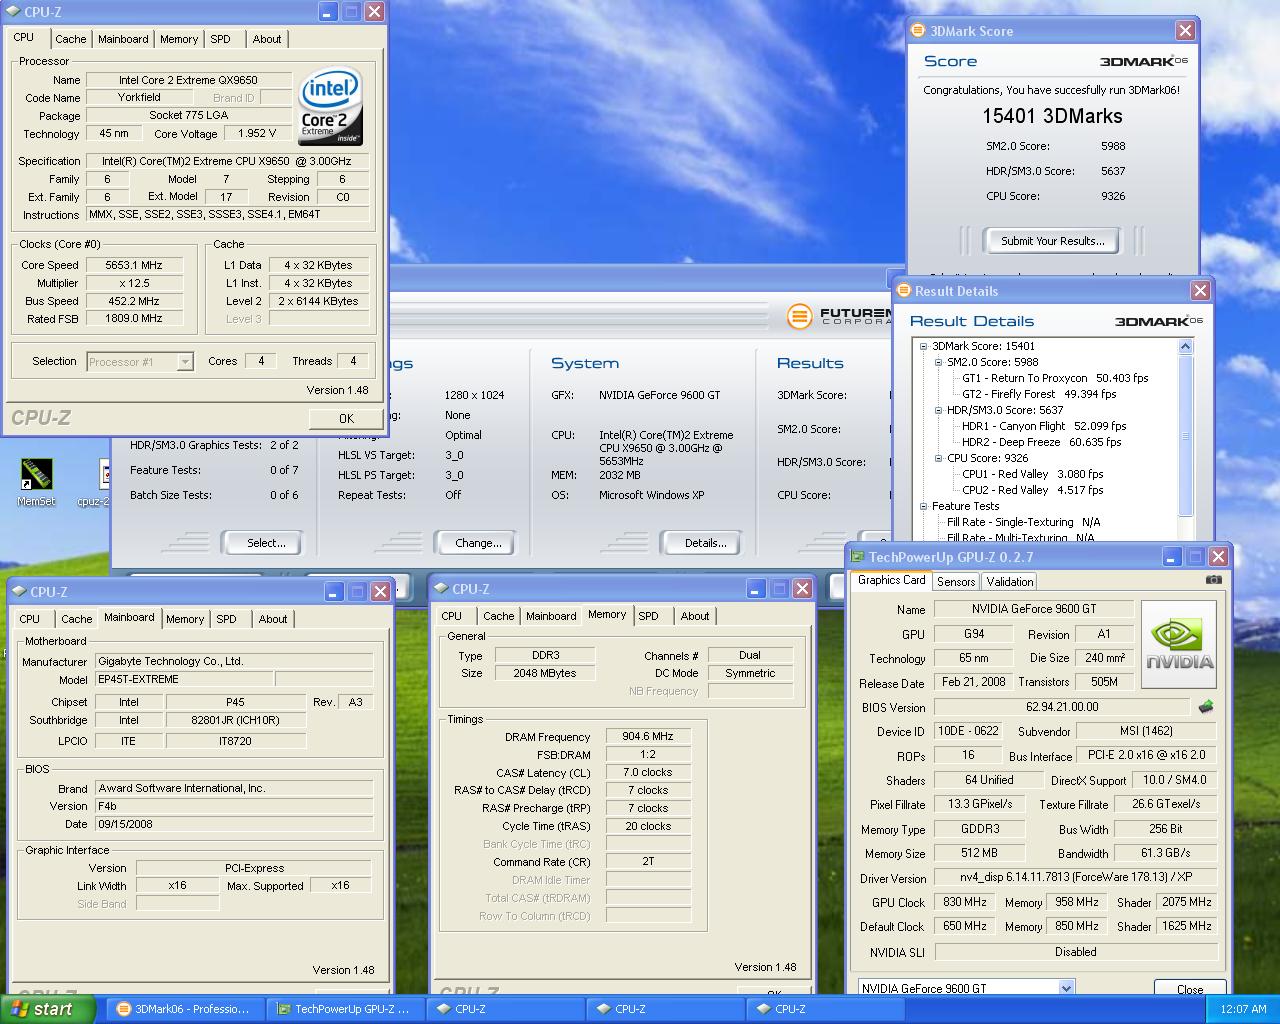
Task: Click the Core Voltage 1.952 V value
Action: pos(258,133)
